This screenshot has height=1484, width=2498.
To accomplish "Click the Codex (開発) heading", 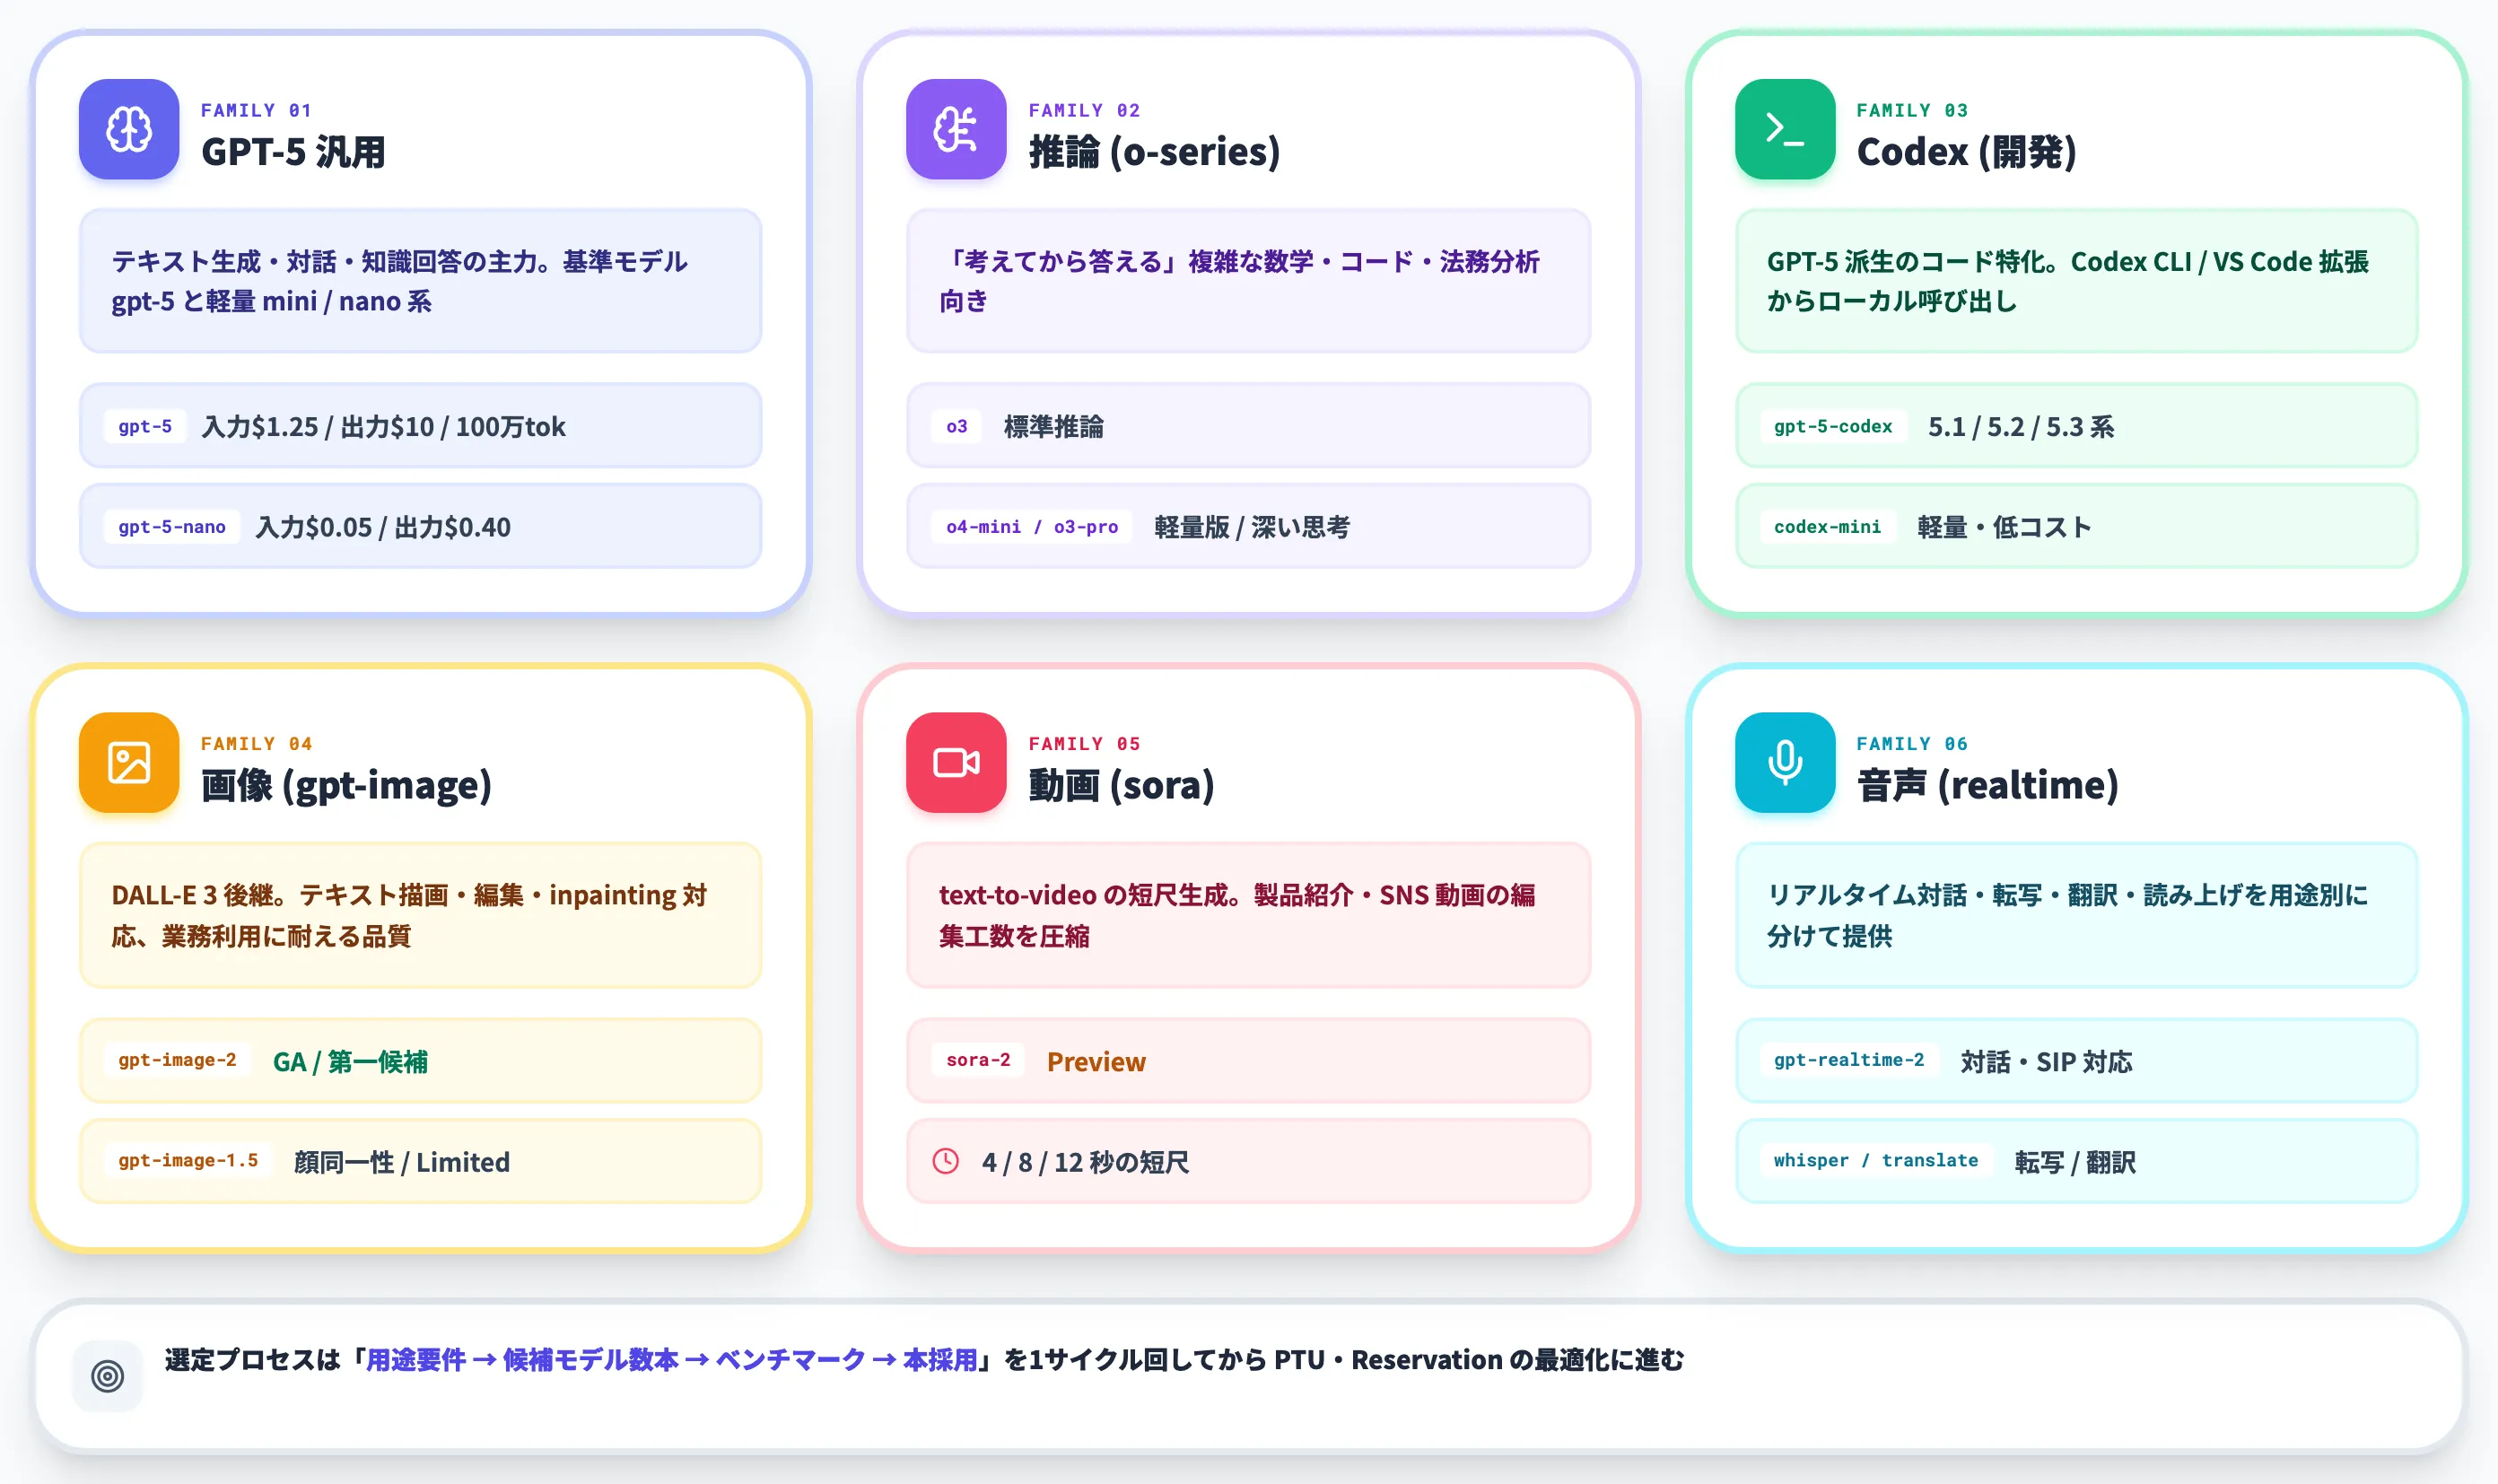I will tap(1966, 152).
